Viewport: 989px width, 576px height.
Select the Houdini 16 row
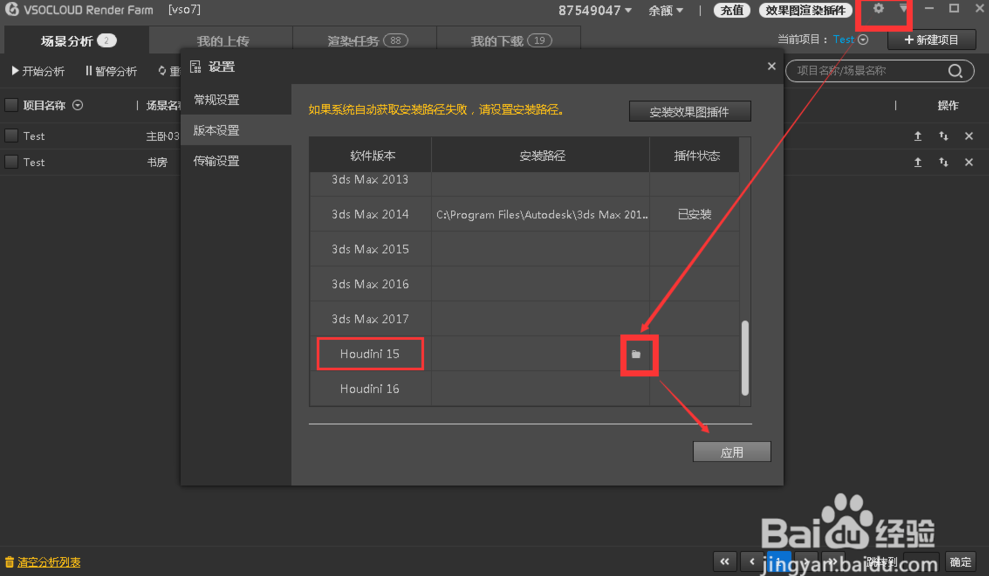pos(524,389)
